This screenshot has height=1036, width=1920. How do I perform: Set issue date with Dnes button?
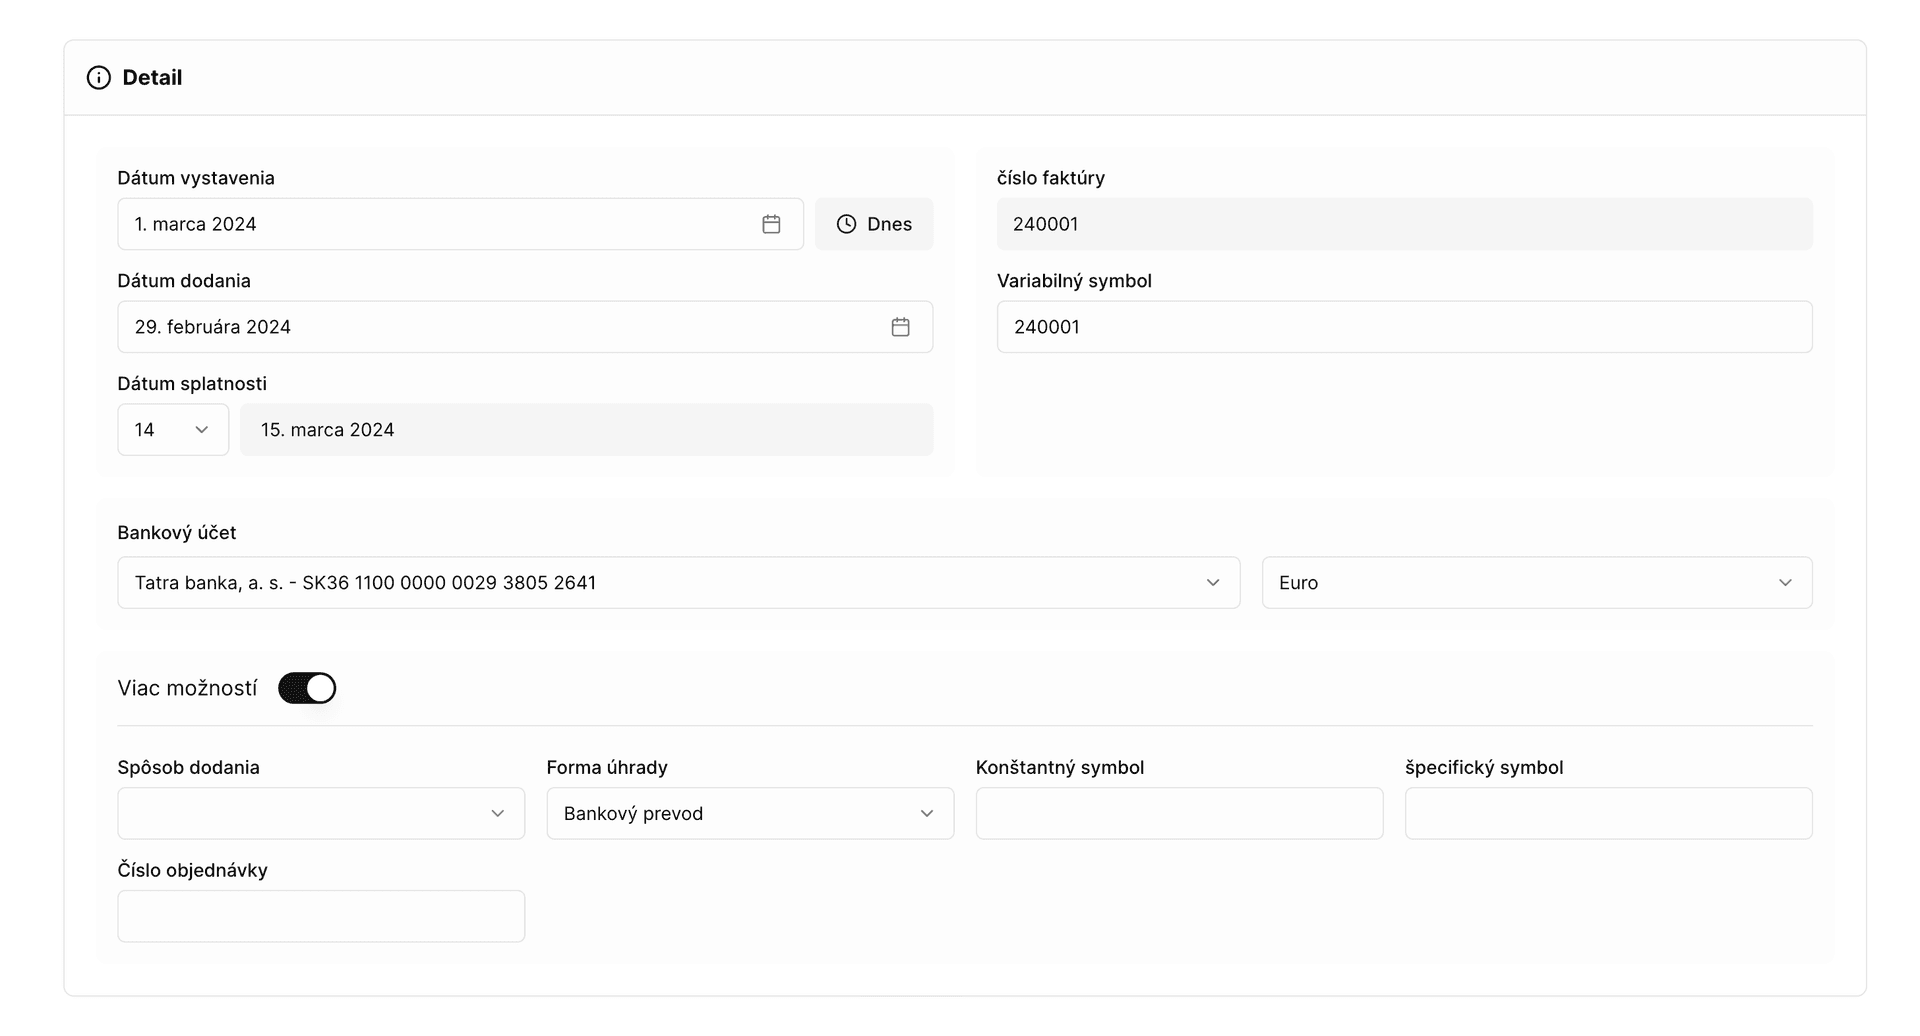tap(874, 224)
